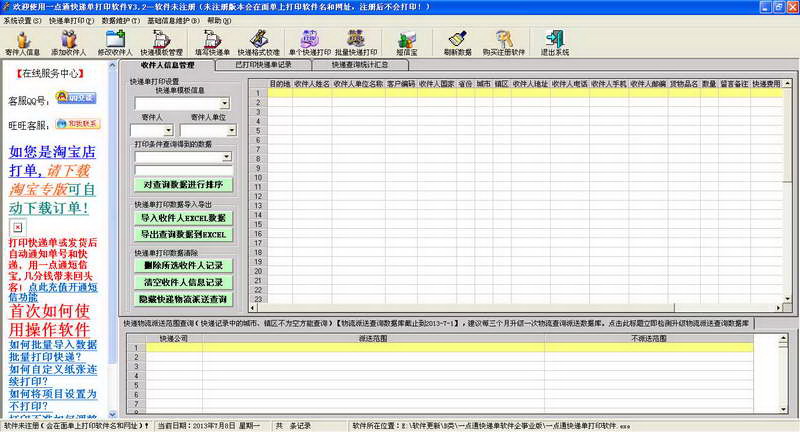This screenshot has height=432, width=800.
Task: Click the 快递公司 header in lower table
Action: [x=173, y=338]
